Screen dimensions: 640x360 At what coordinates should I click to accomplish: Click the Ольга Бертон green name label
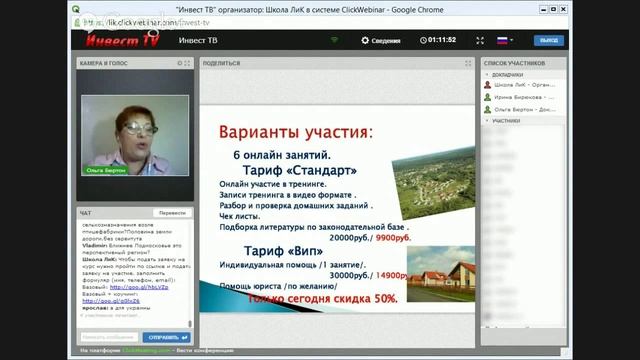(x=106, y=170)
